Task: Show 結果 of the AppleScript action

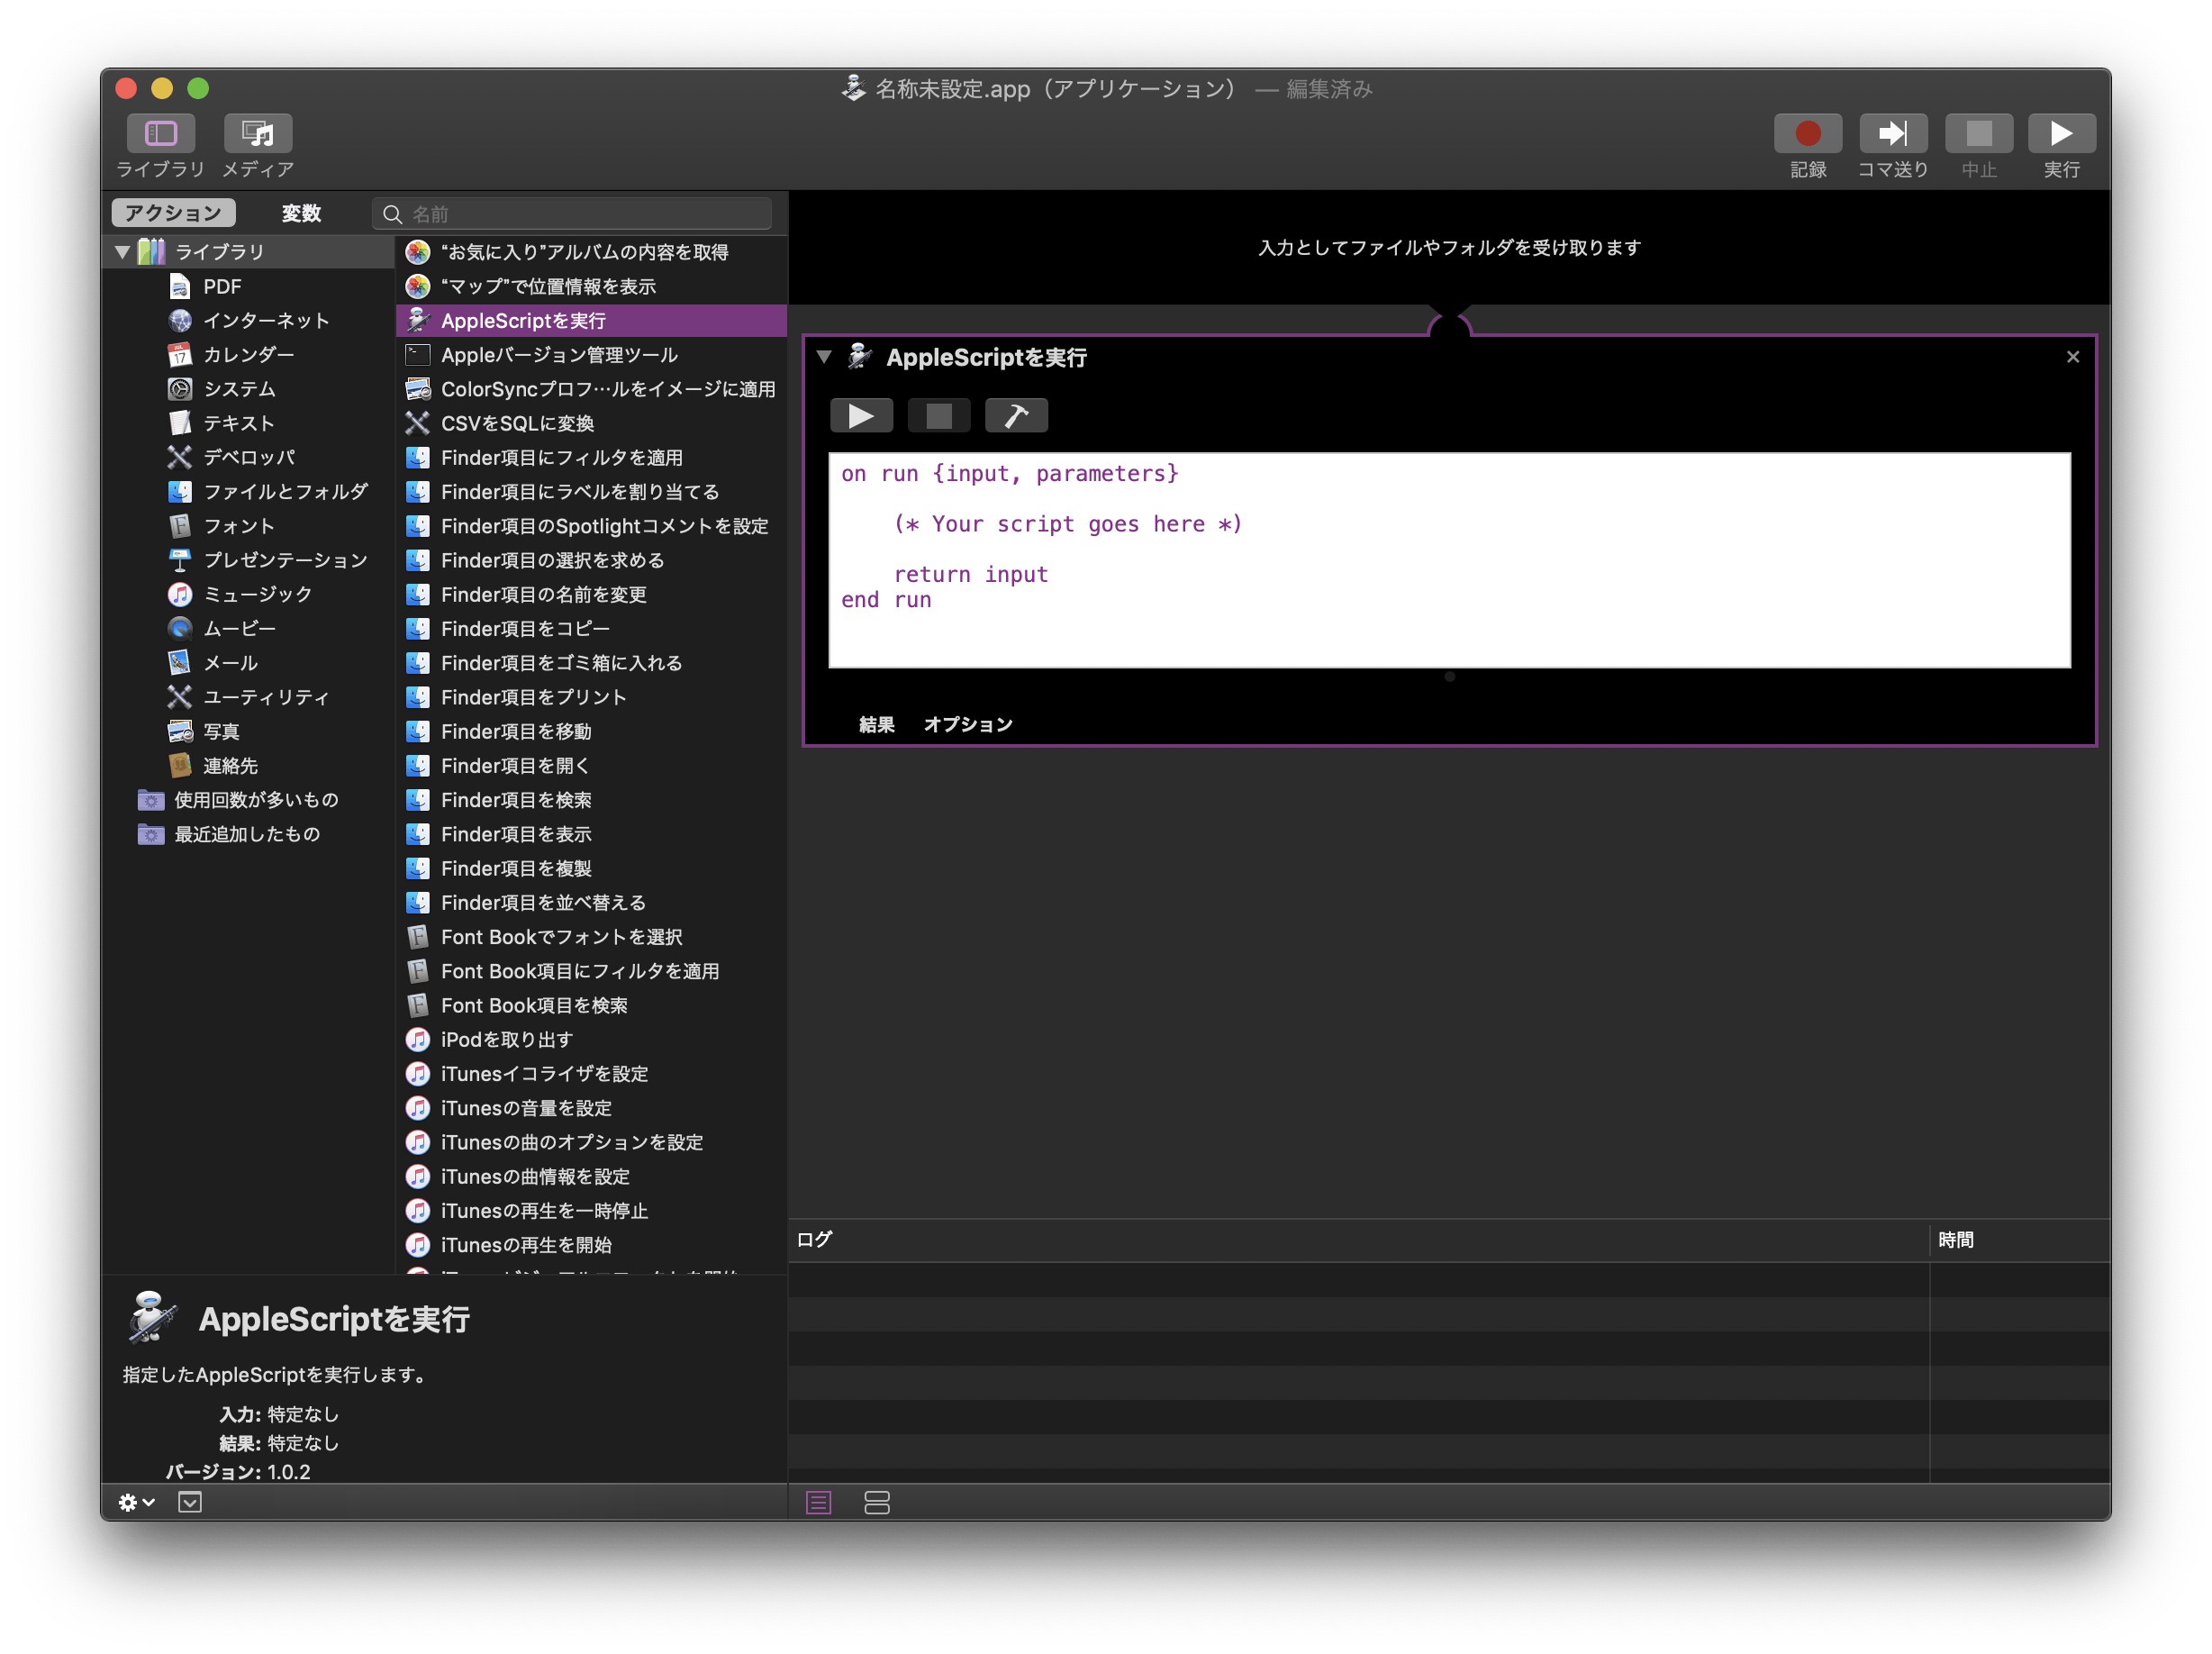Action: coord(876,724)
